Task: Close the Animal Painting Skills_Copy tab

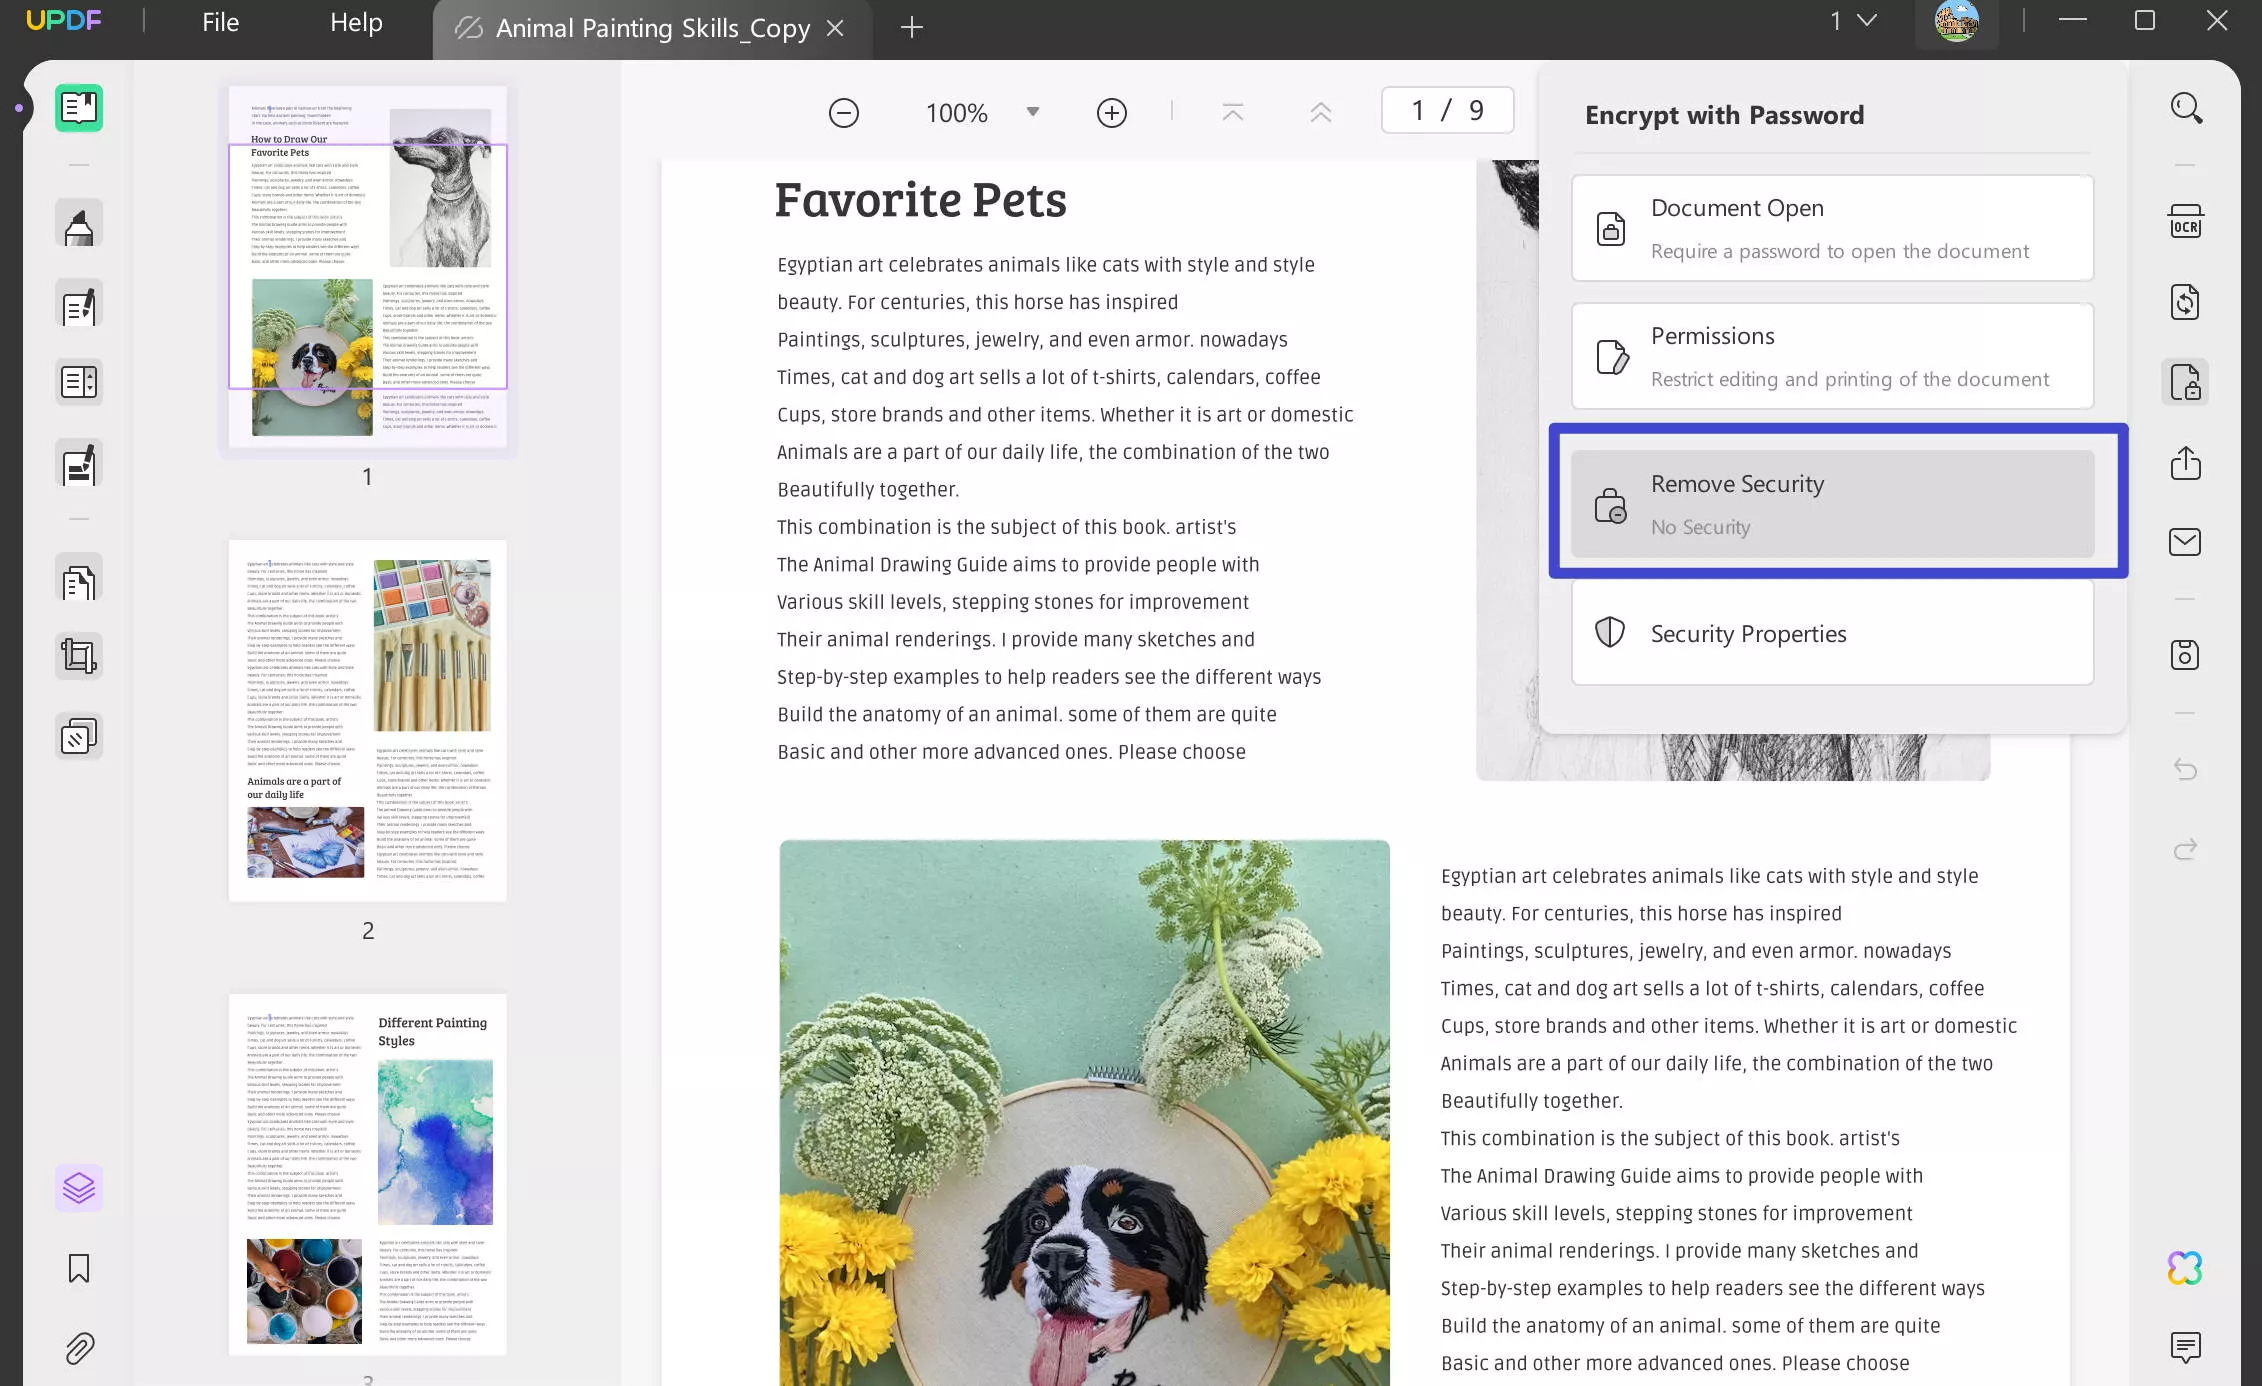Action: point(836,28)
